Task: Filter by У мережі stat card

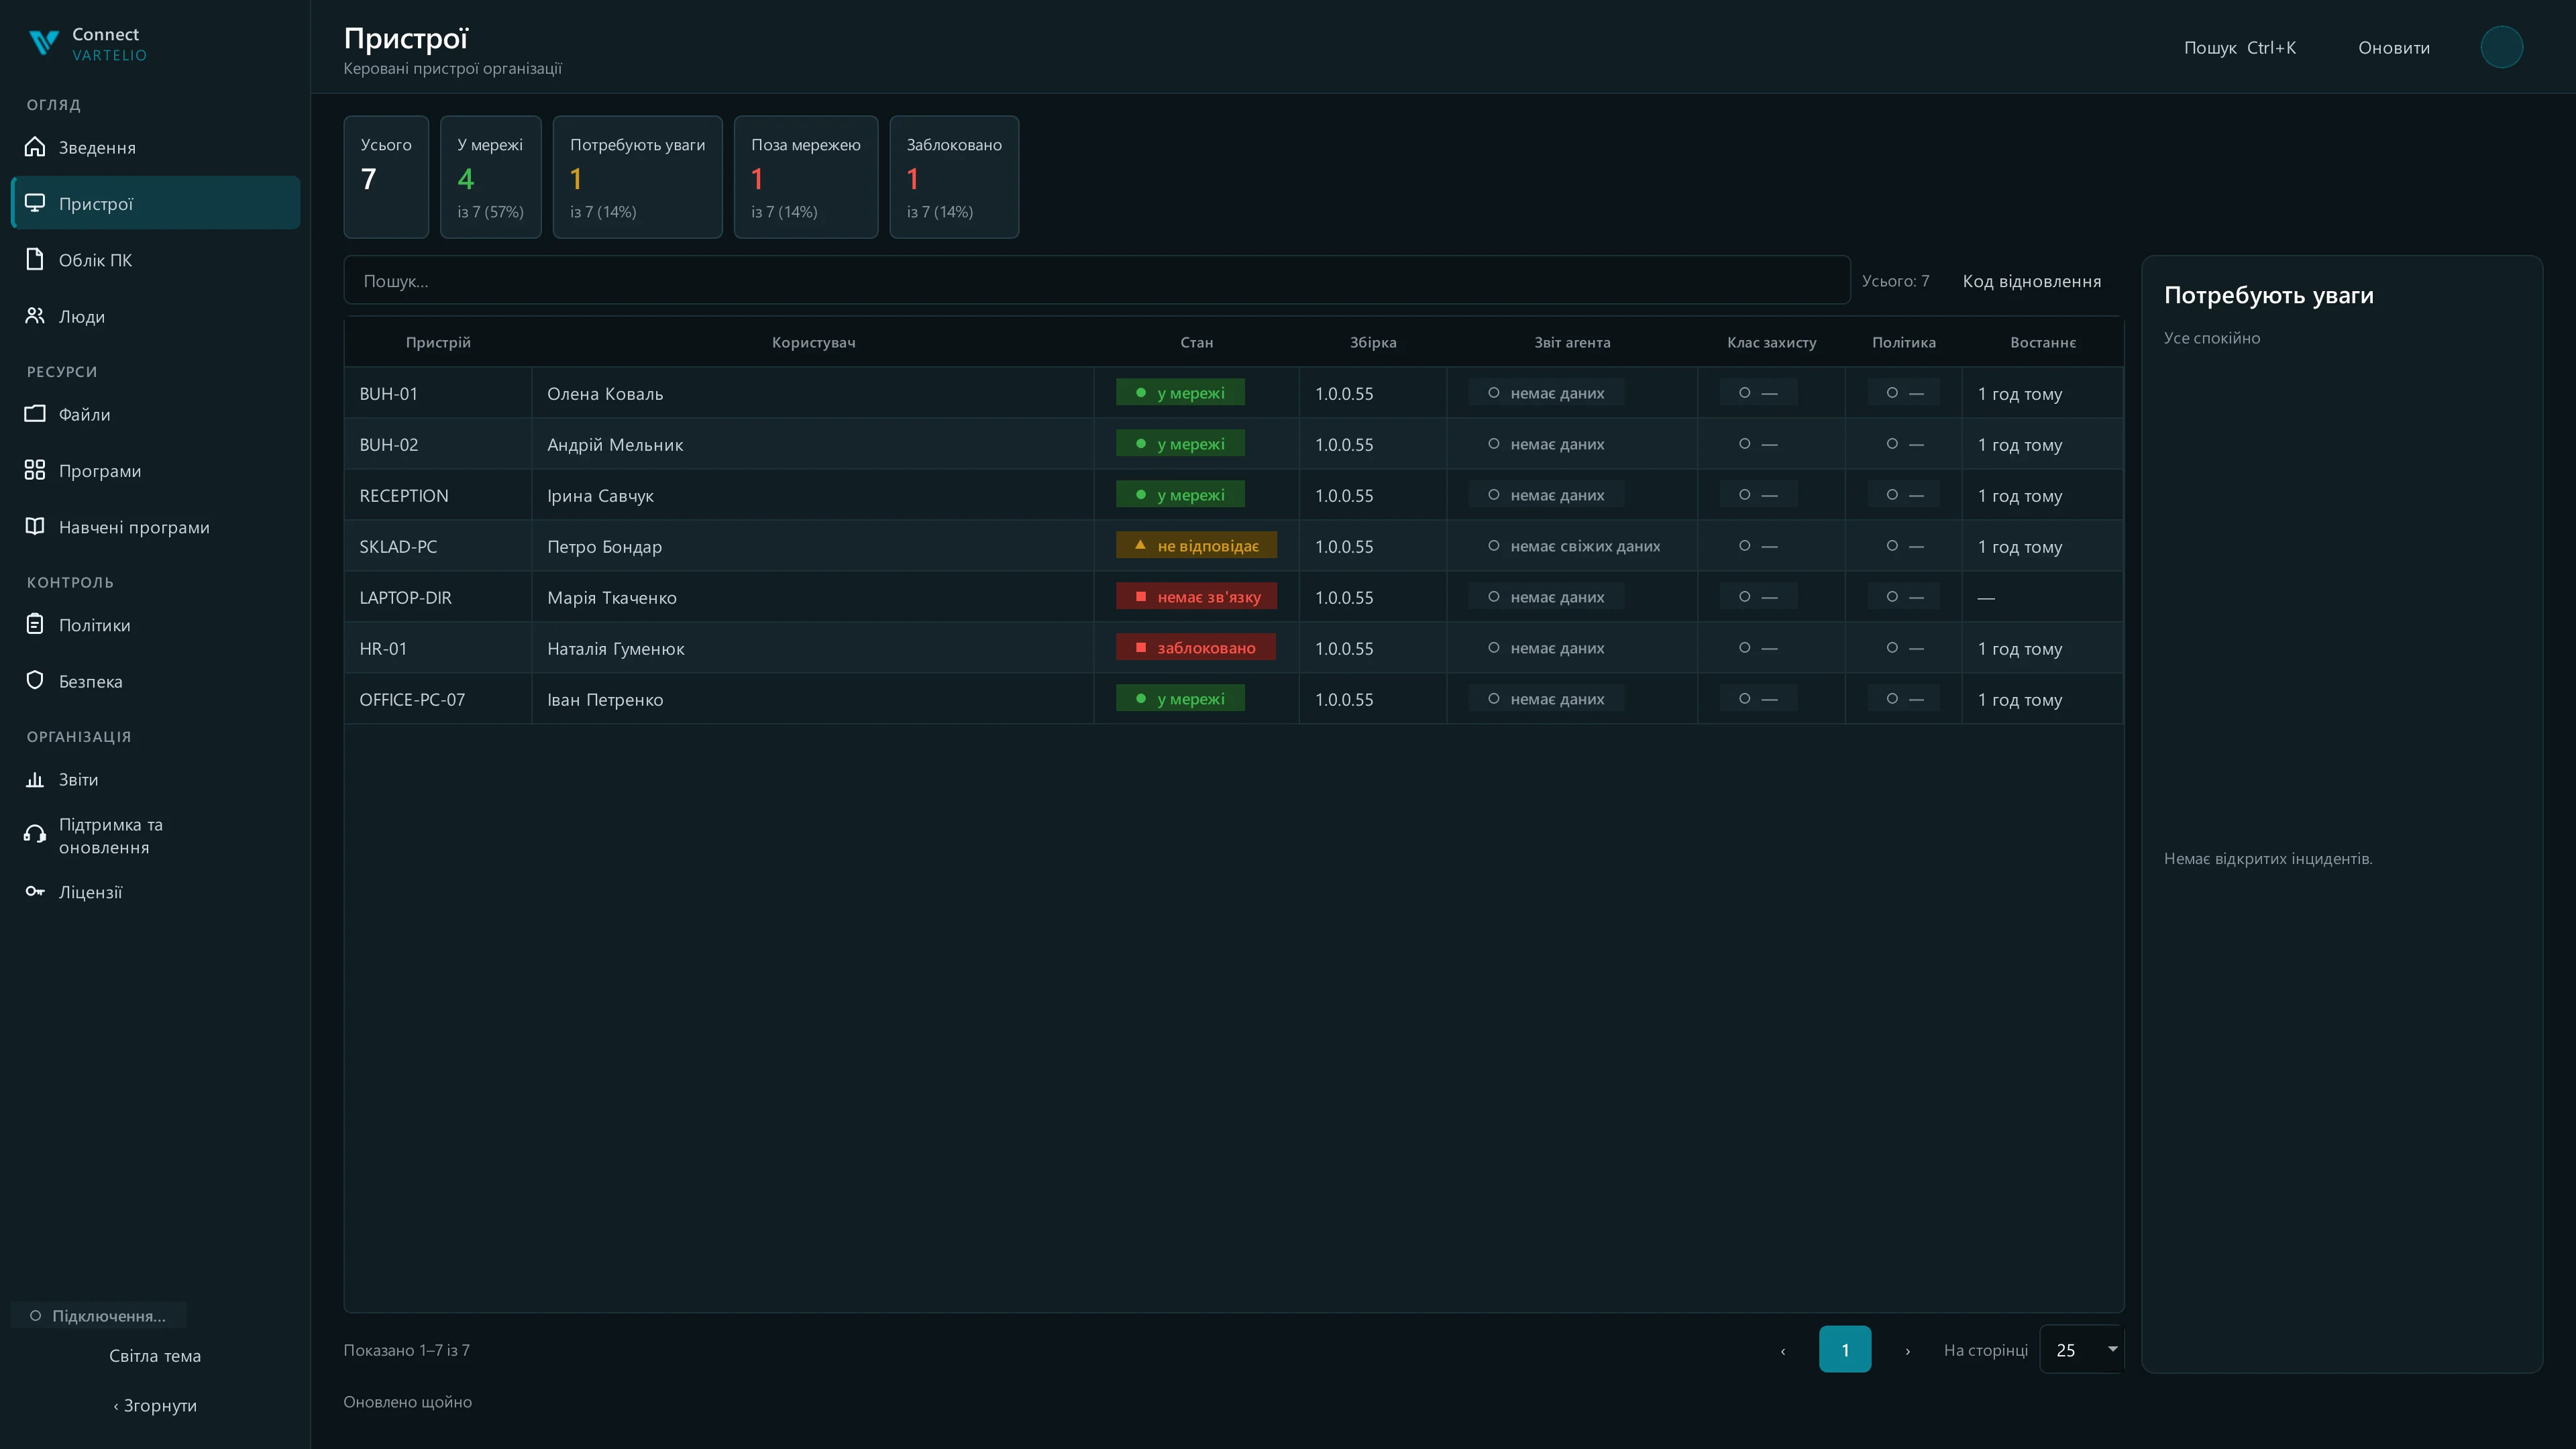Action: 490,177
